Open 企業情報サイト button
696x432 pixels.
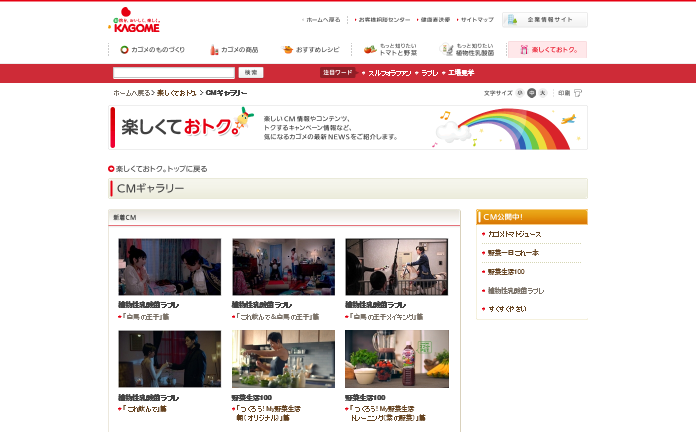545,20
